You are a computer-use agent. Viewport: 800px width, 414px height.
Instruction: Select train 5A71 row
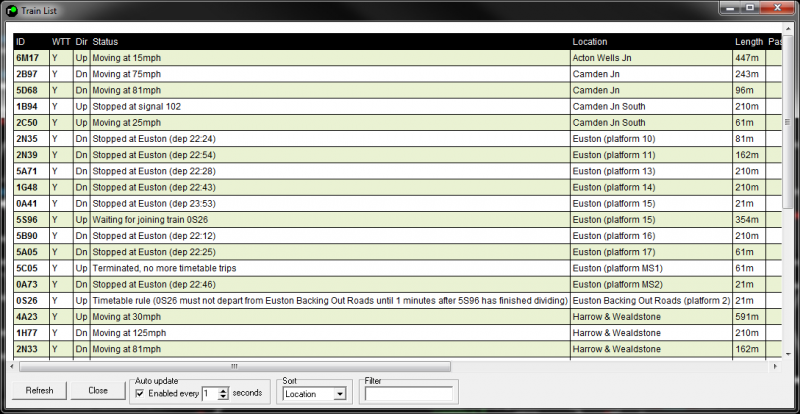397,171
